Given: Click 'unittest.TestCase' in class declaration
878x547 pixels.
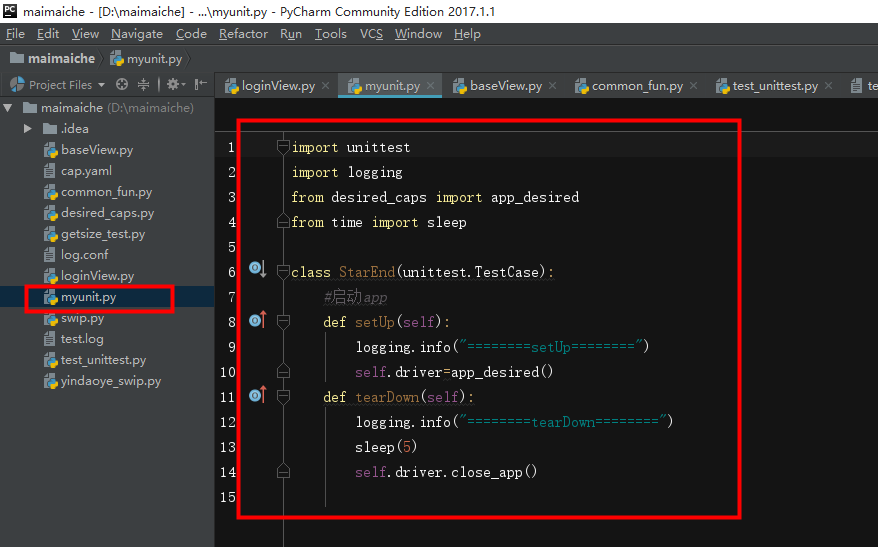Looking at the screenshot, I should (470, 272).
